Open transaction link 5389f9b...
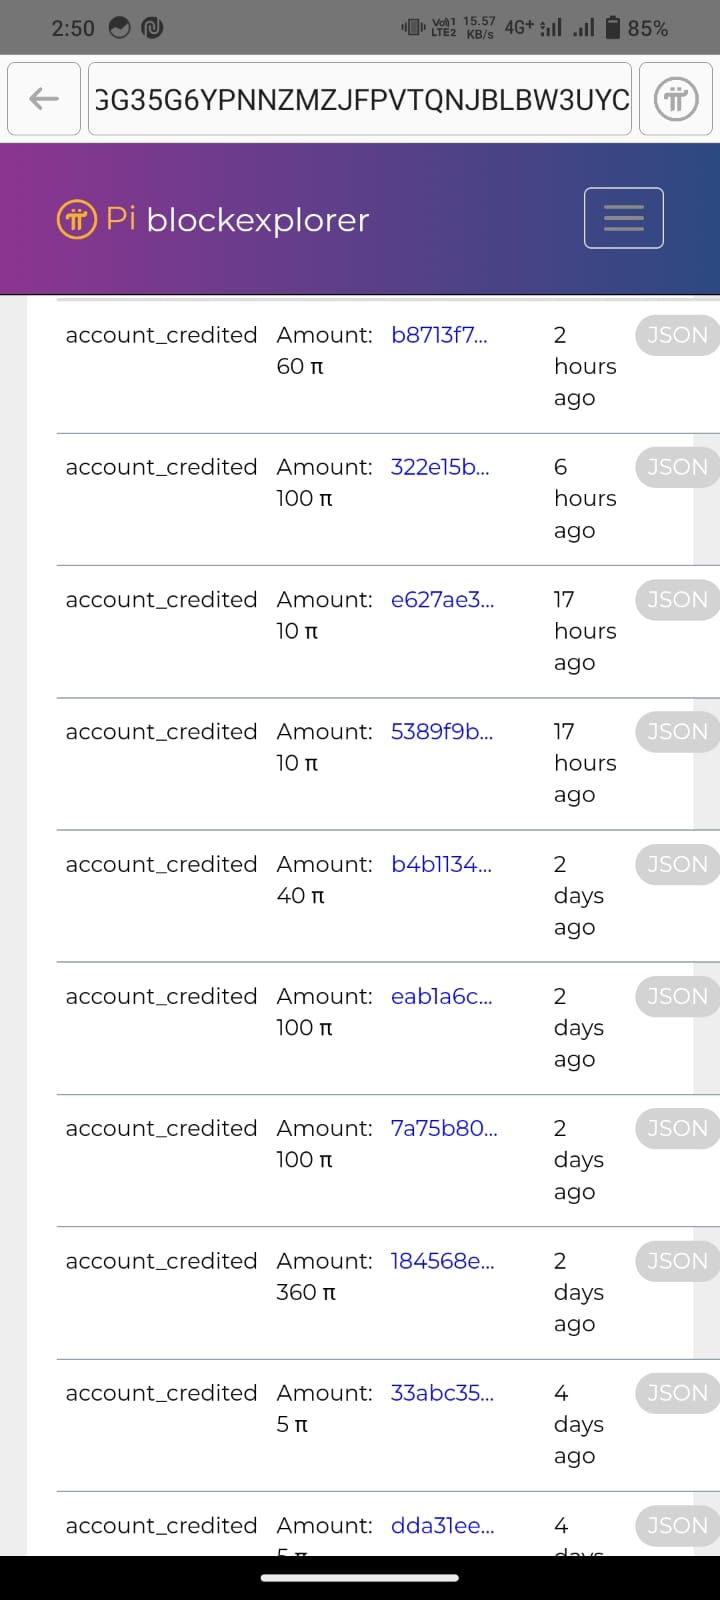Screen dimensions: 720x1600 [441, 731]
